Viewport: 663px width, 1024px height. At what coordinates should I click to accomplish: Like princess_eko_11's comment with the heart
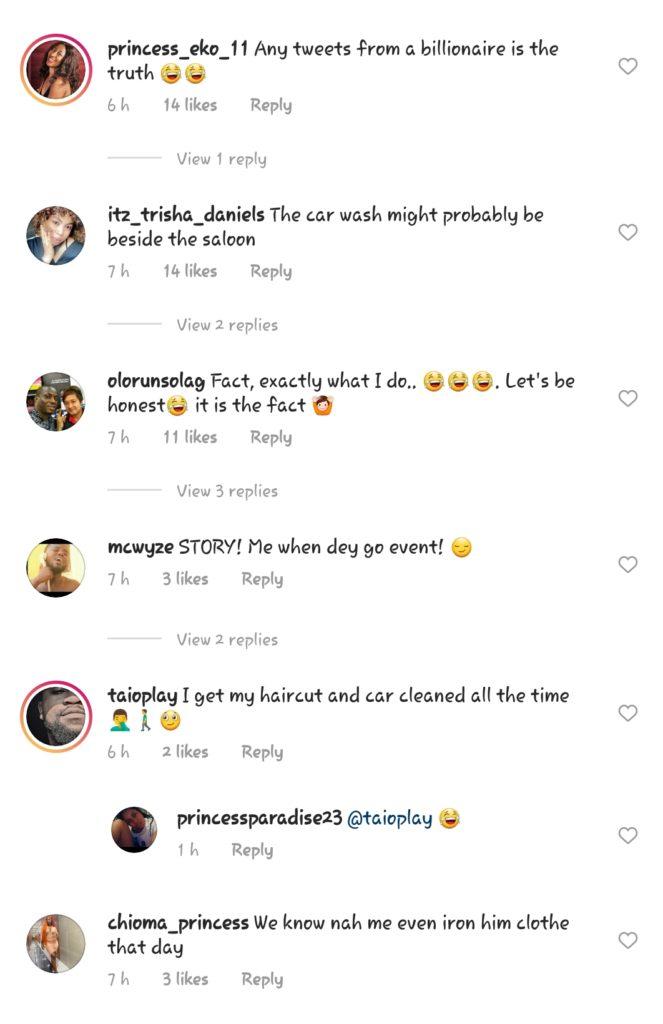coord(627,67)
